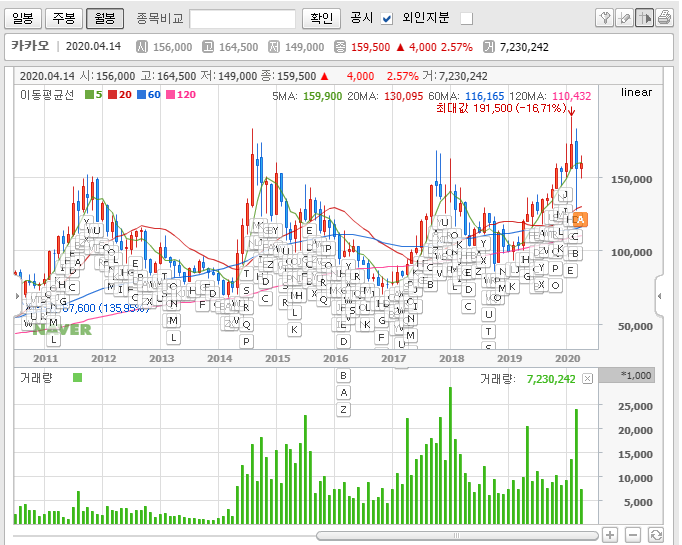This screenshot has width=682, height=545.
Task: Click the orange A disclosure marker
Action: pyautogui.click(x=581, y=220)
